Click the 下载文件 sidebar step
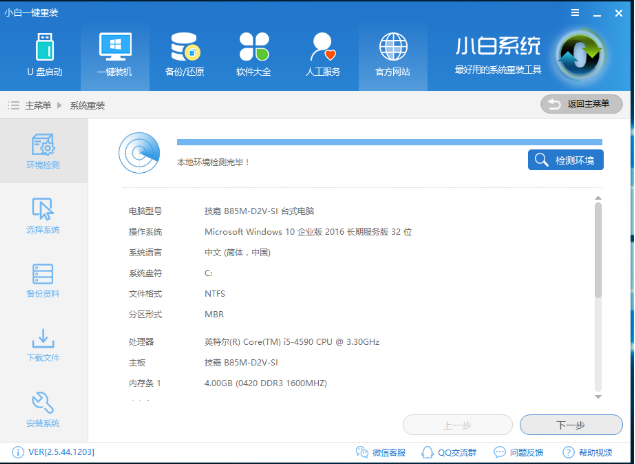 (x=43, y=345)
